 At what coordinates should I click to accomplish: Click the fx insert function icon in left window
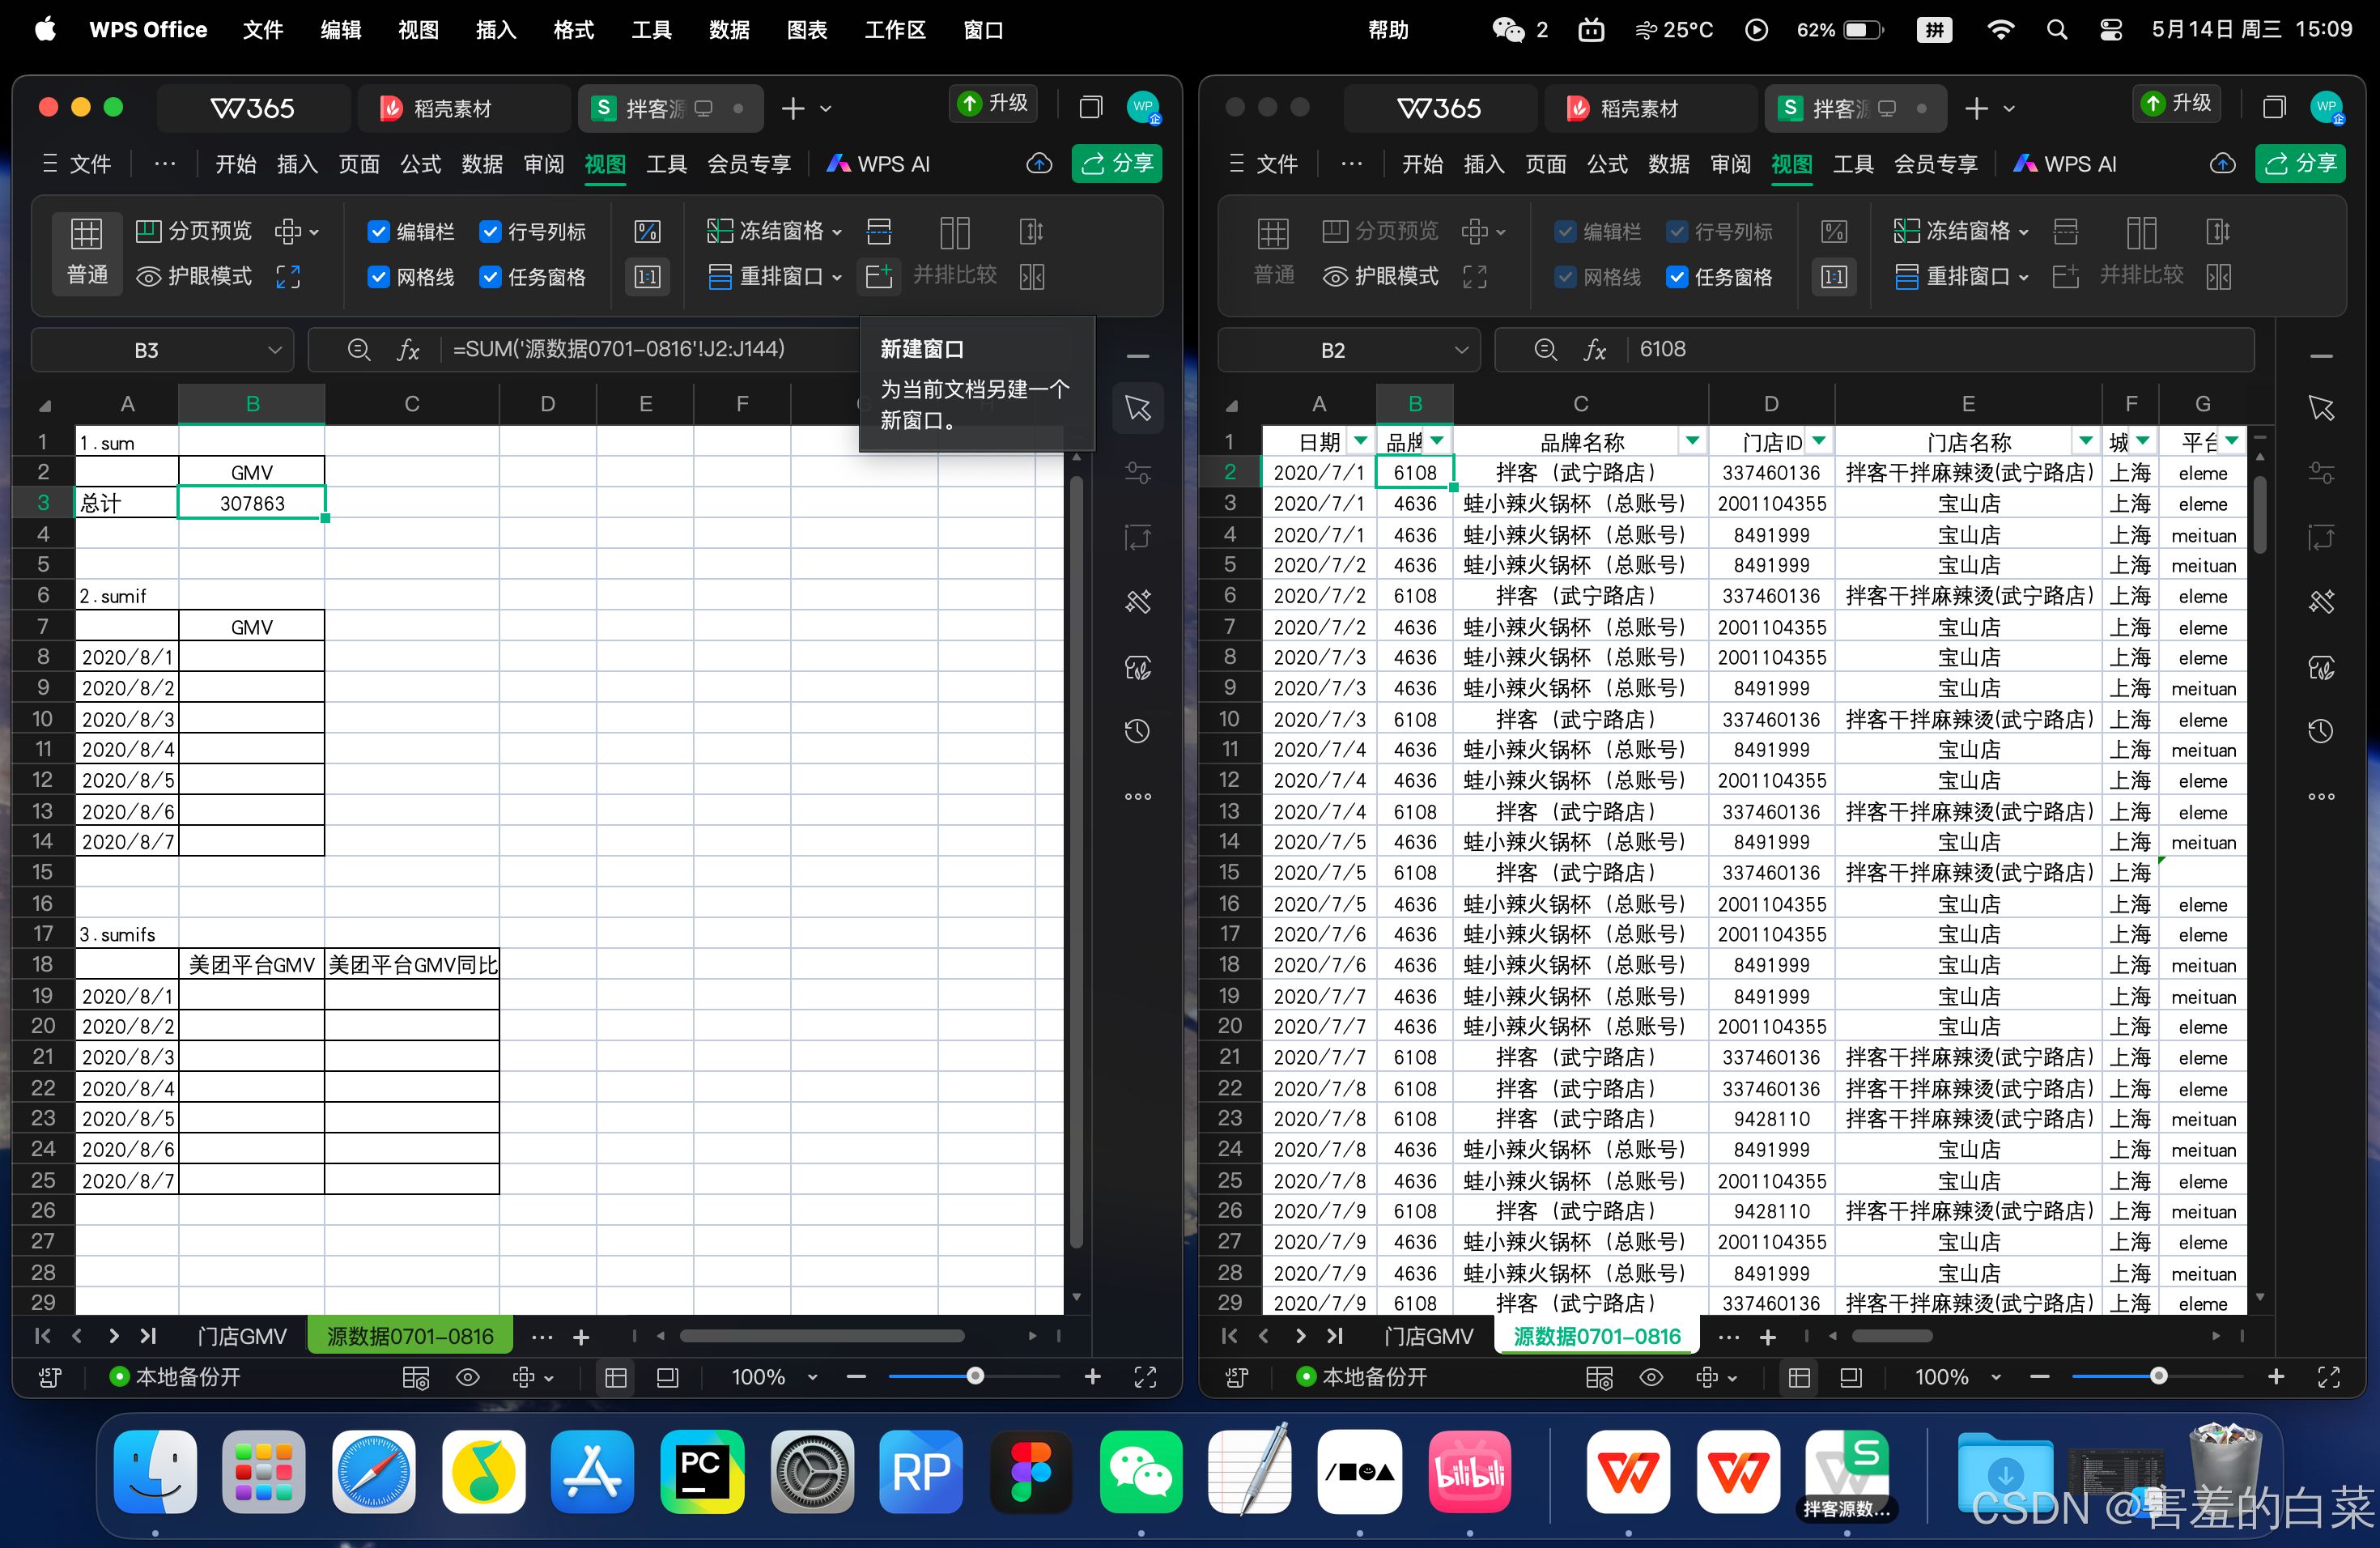[x=408, y=349]
